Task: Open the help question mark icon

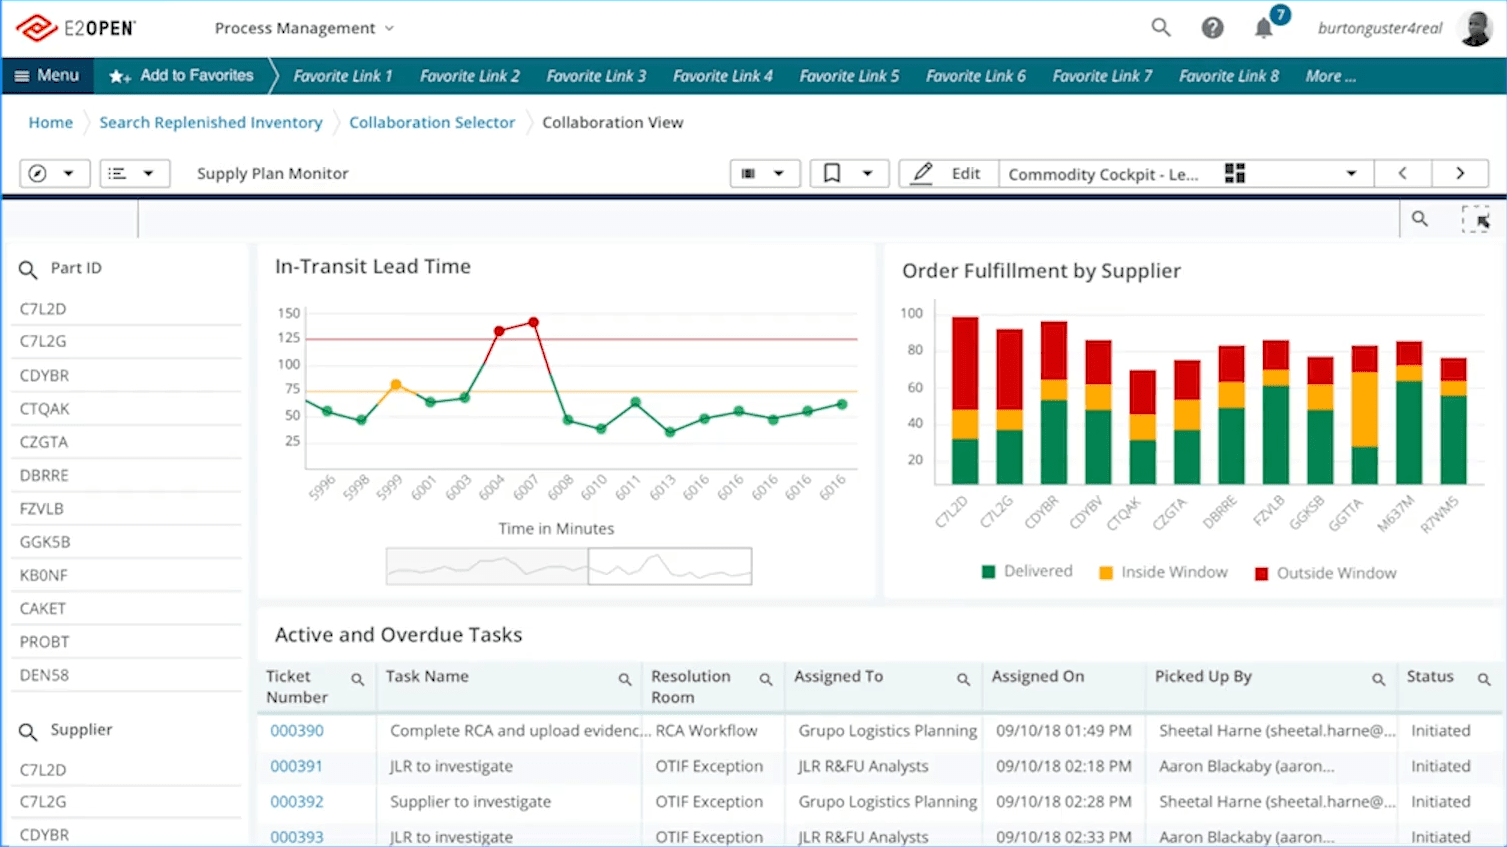Action: [x=1212, y=28]
